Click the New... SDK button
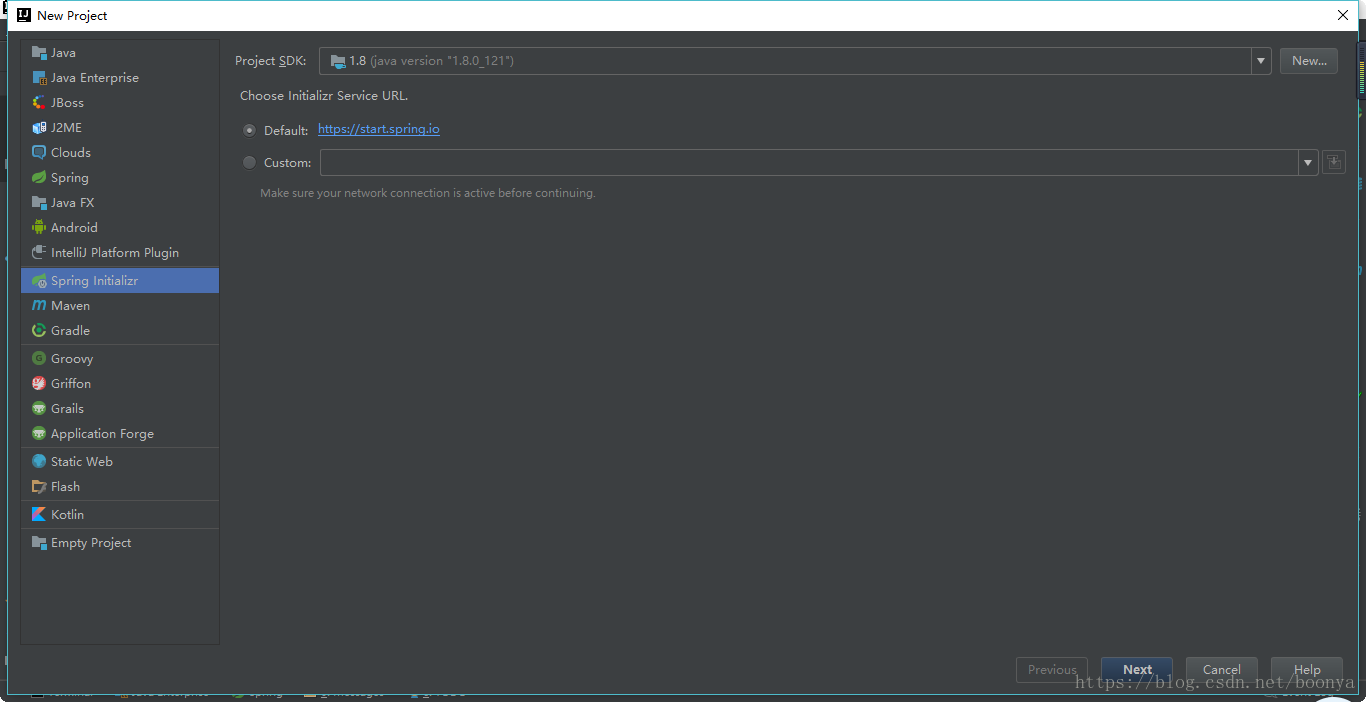1366x702 pixels. pyautogui.click(x=1309, y=61)
